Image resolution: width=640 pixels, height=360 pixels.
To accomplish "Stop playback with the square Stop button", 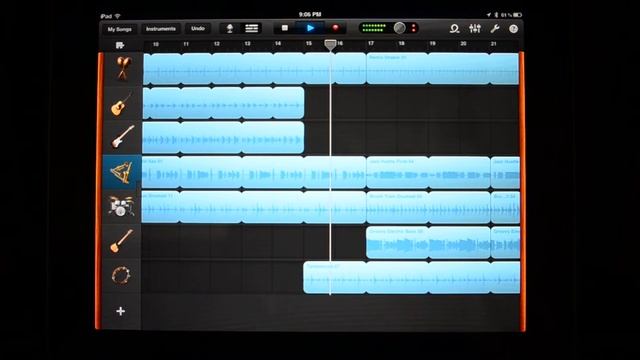I will tap(285, 28).
